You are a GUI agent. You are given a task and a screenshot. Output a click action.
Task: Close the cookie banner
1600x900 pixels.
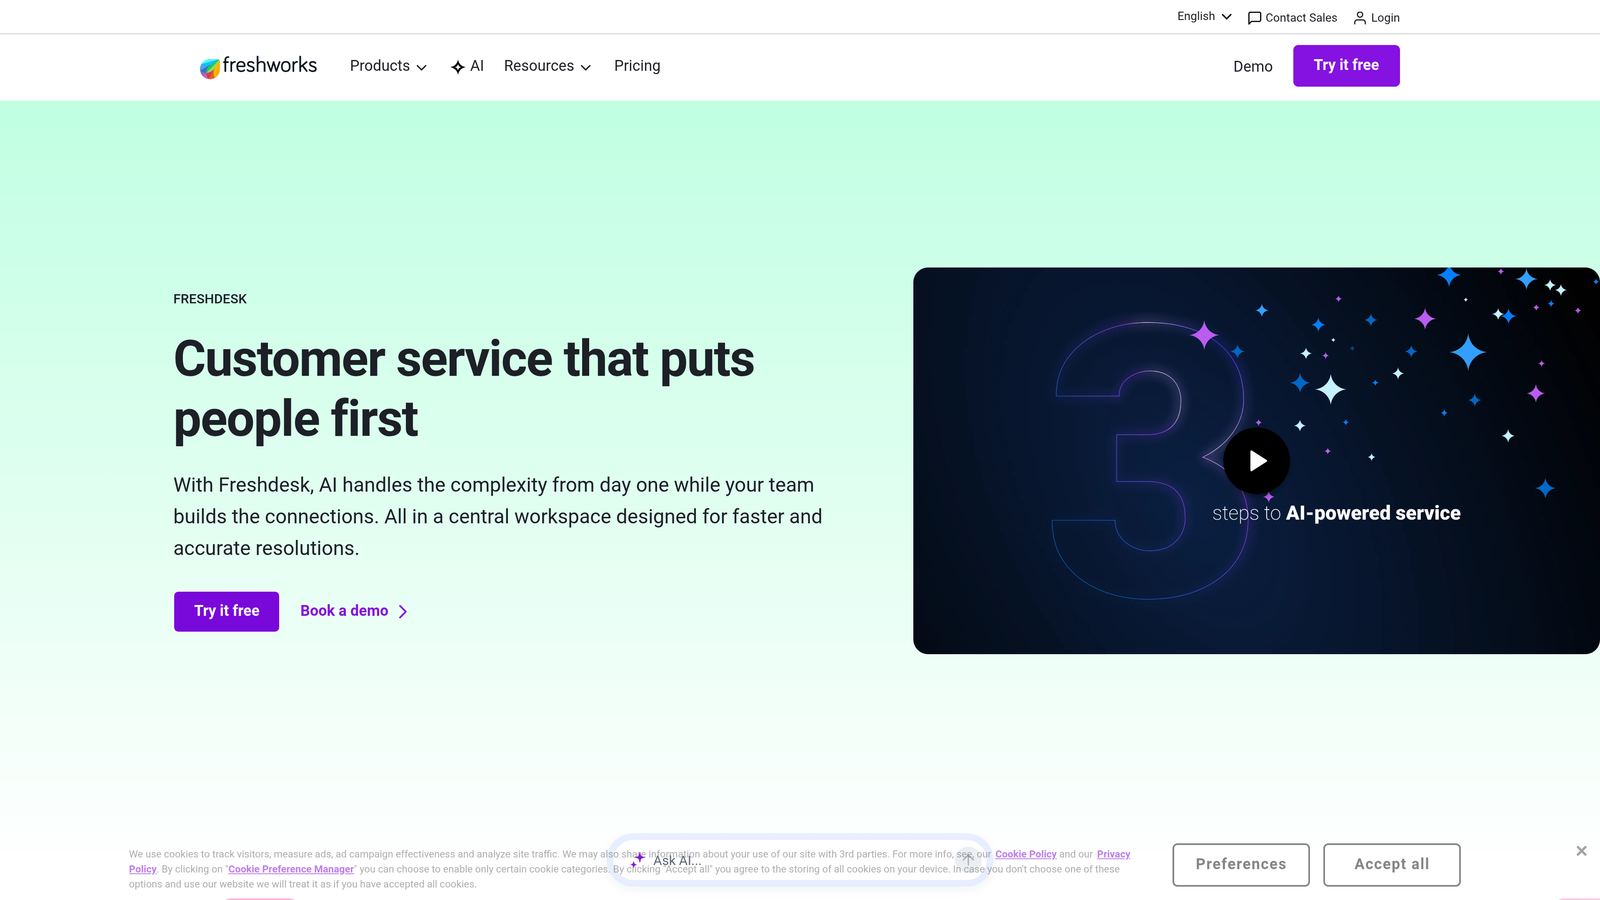click(1581, 851)
